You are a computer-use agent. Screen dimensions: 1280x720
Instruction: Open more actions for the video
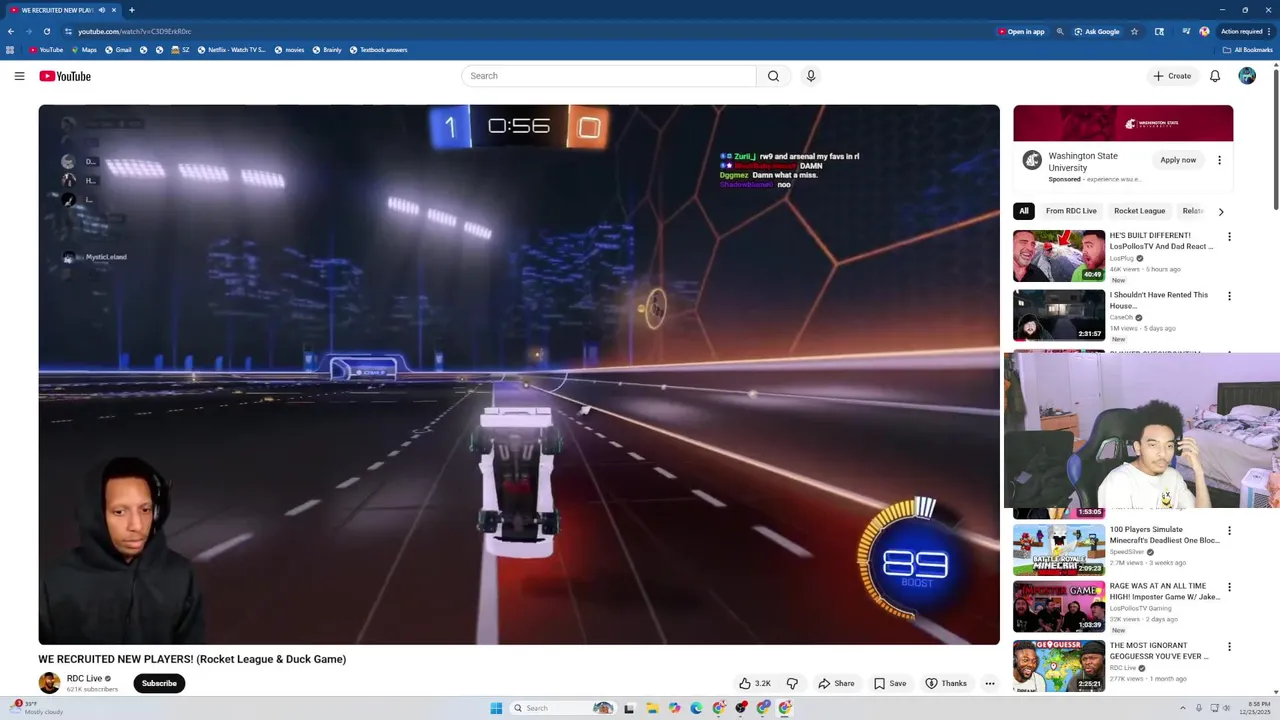click(x=990, y=683)
